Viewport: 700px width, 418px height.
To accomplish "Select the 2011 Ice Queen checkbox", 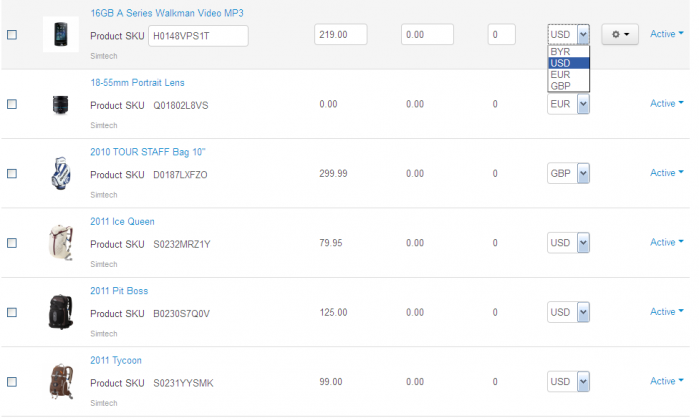I will coord(12,243).
